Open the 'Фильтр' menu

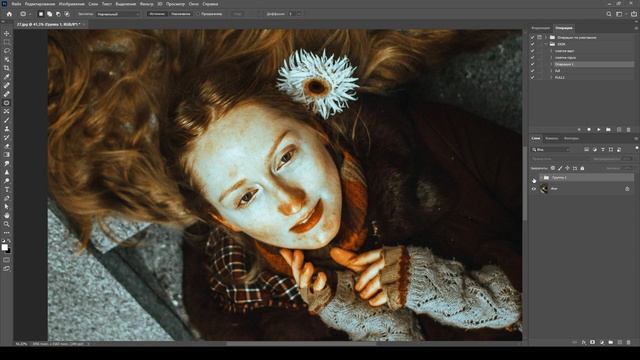pos(147,4)
